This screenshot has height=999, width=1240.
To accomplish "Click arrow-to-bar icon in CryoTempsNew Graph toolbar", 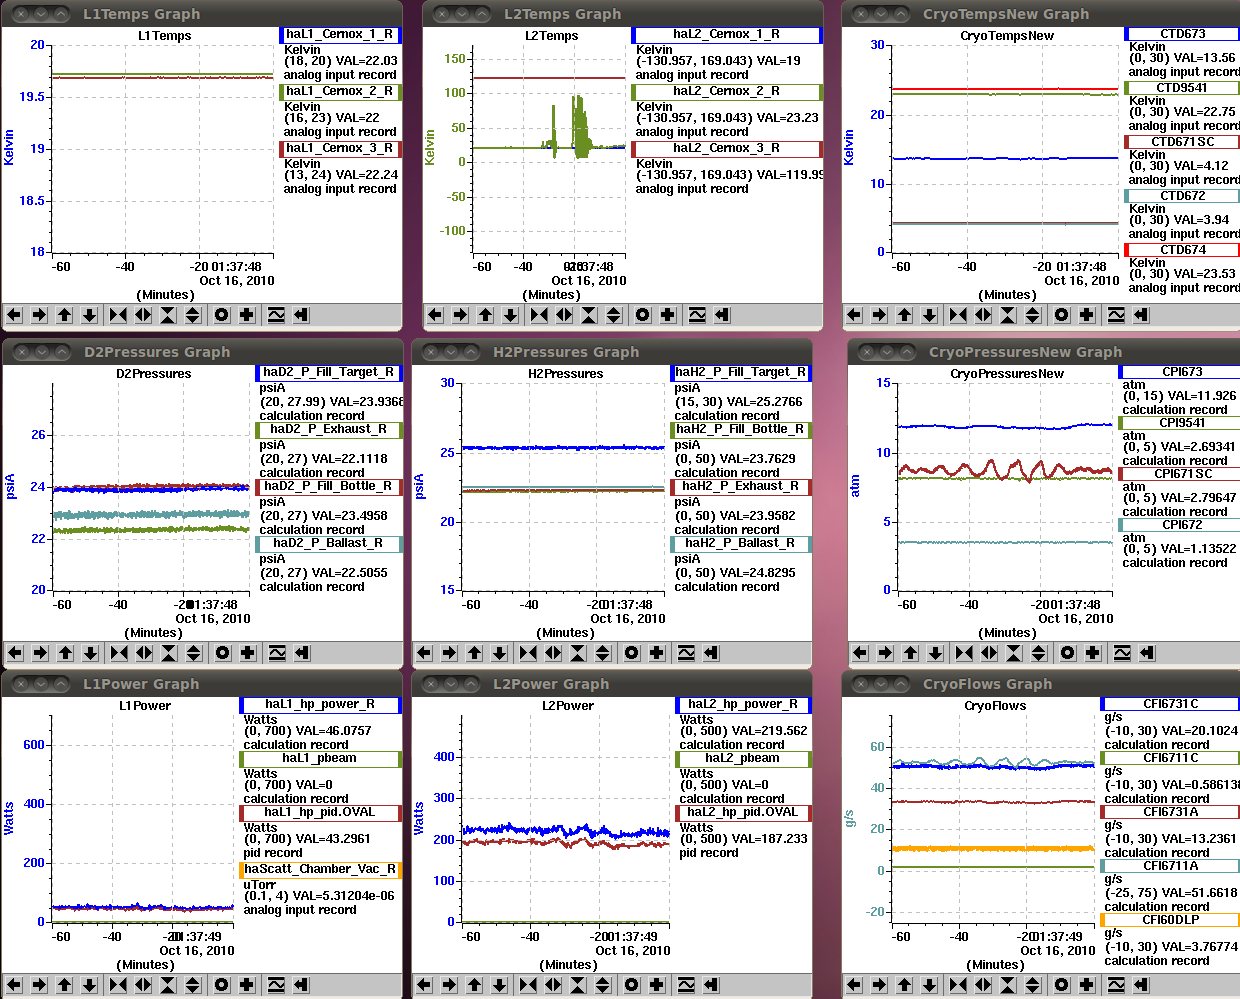I will [1141, 315].
